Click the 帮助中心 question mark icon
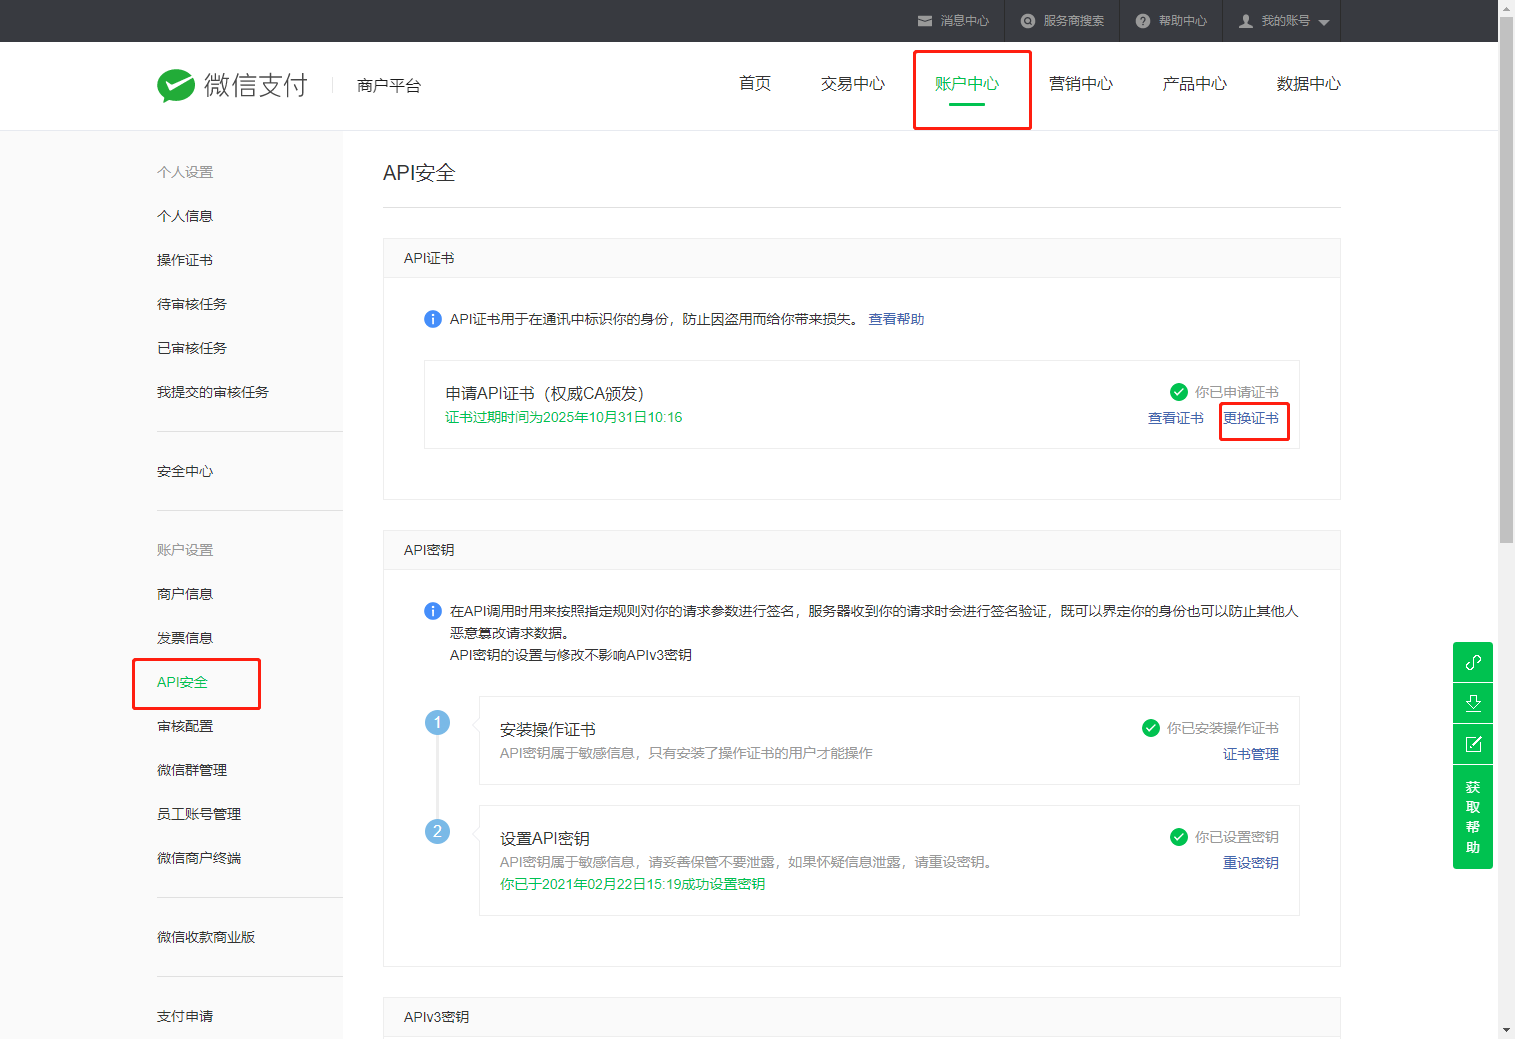The image size is (1515, 1039). (1142, 21)
